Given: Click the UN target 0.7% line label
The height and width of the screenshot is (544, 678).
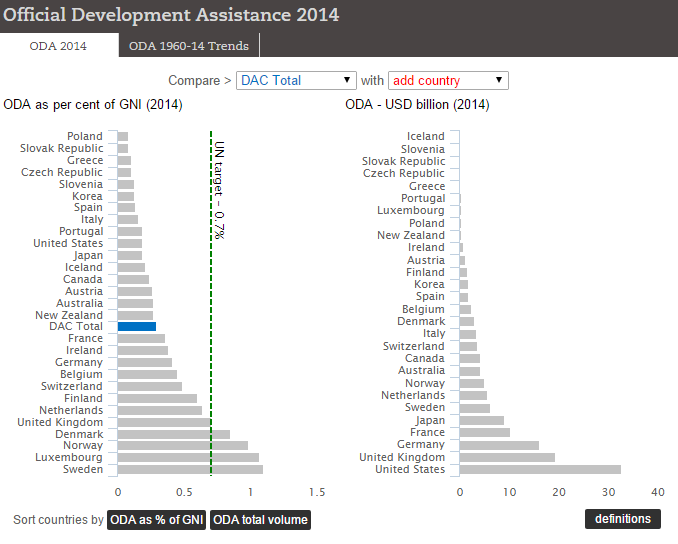Looking at the screenshot, I should [x=218, y=189].
